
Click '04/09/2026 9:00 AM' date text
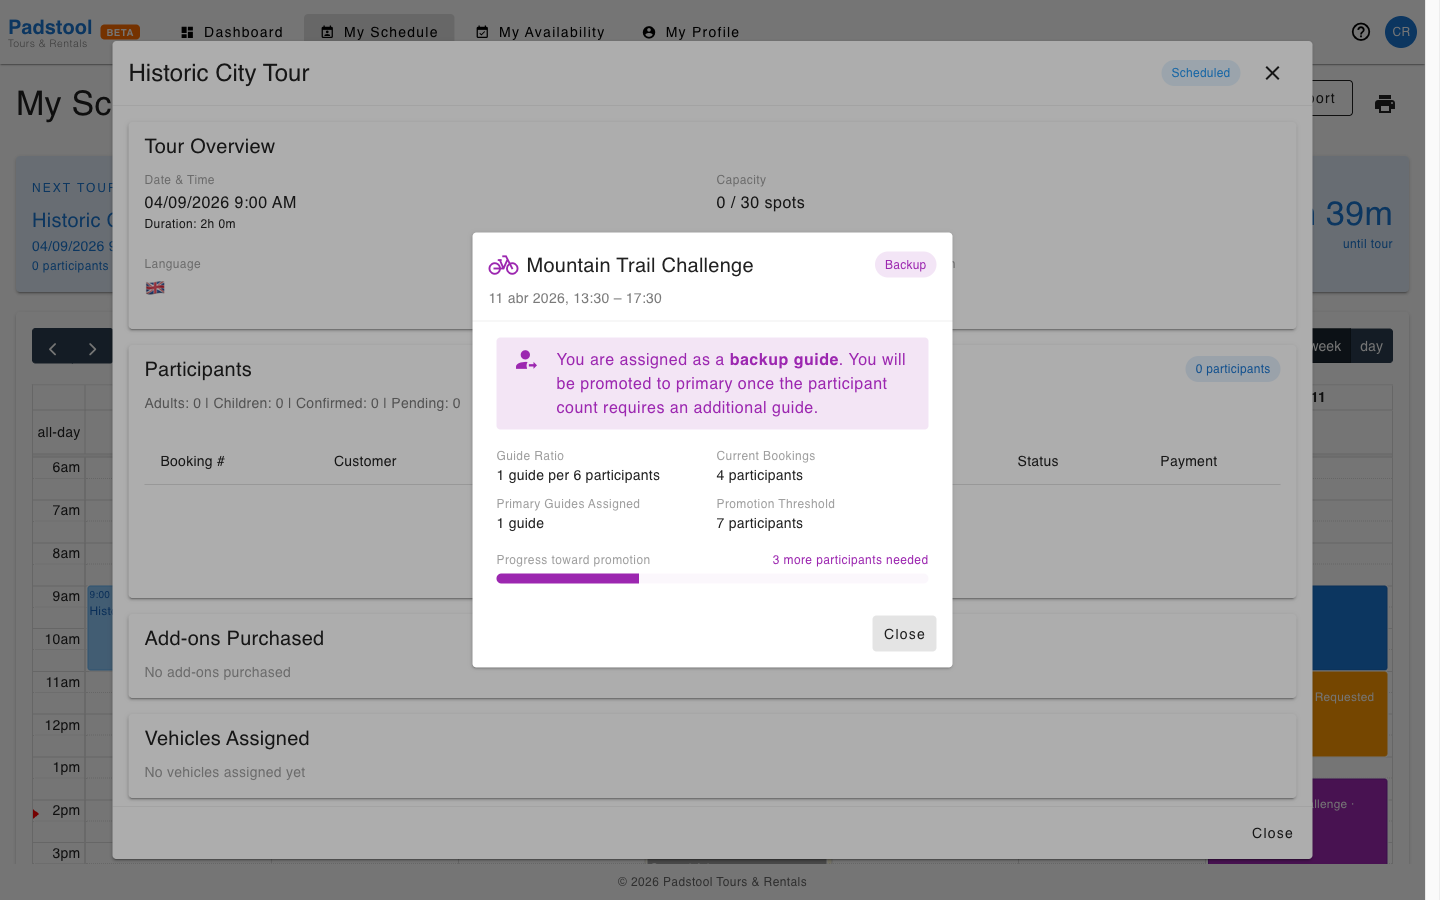pyautogui.click(x=220, y=203)
